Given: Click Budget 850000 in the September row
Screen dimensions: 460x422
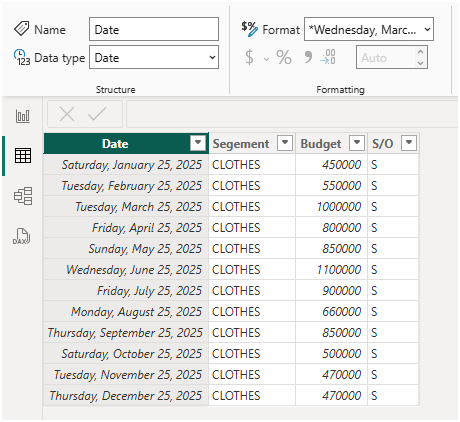Looking at the screenshot, I should [x=331, y=333].
